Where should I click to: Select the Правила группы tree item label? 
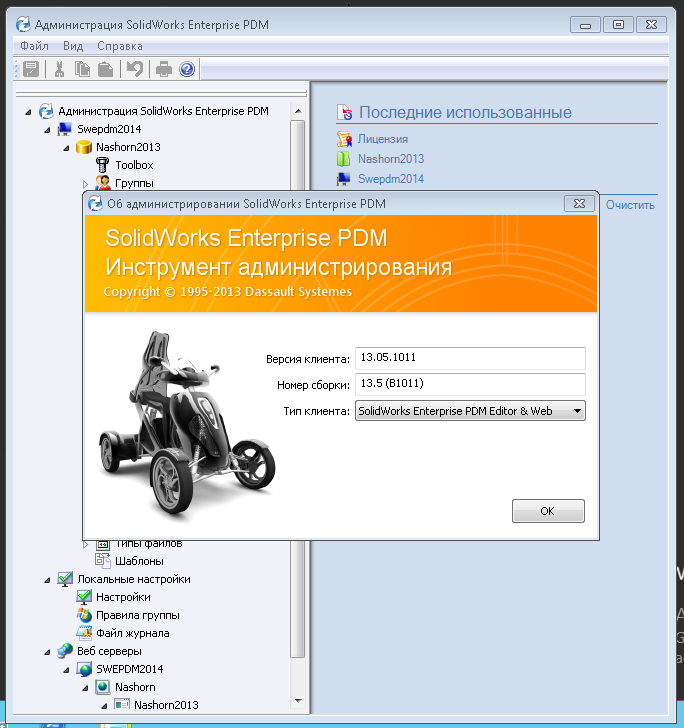tap(137, 615)
